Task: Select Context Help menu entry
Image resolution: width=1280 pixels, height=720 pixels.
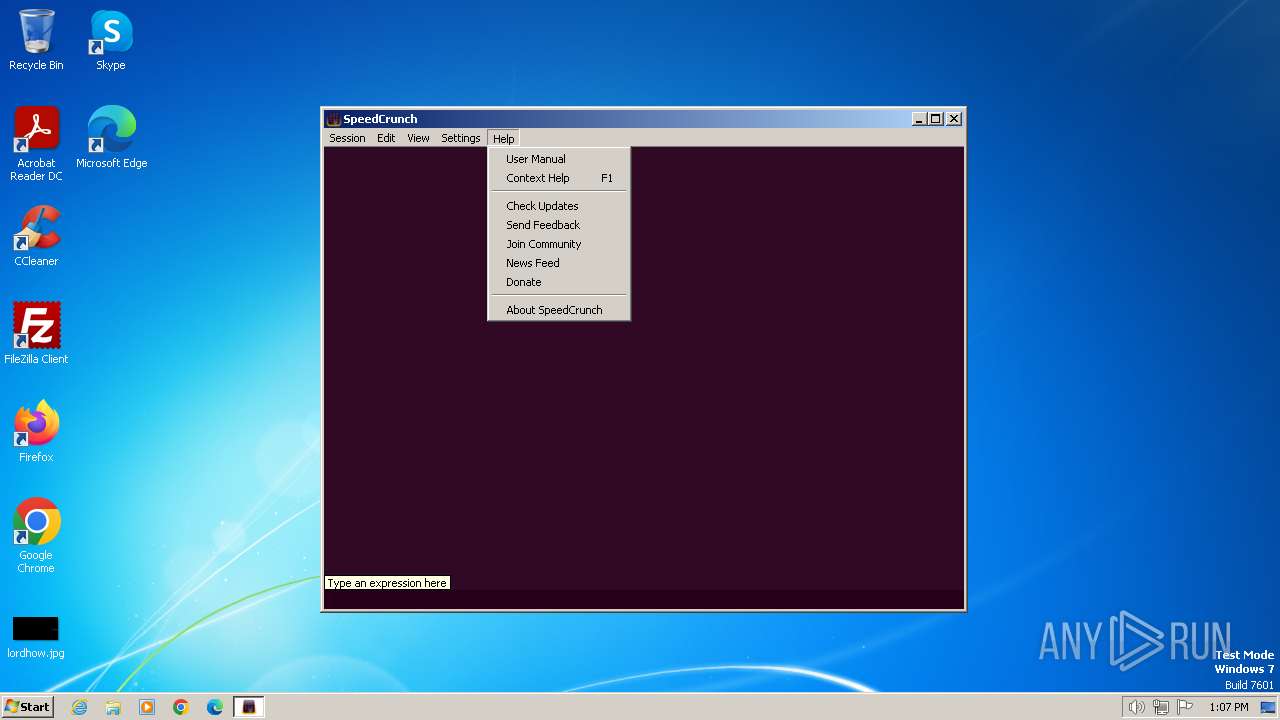Action: tap(559, 178)
